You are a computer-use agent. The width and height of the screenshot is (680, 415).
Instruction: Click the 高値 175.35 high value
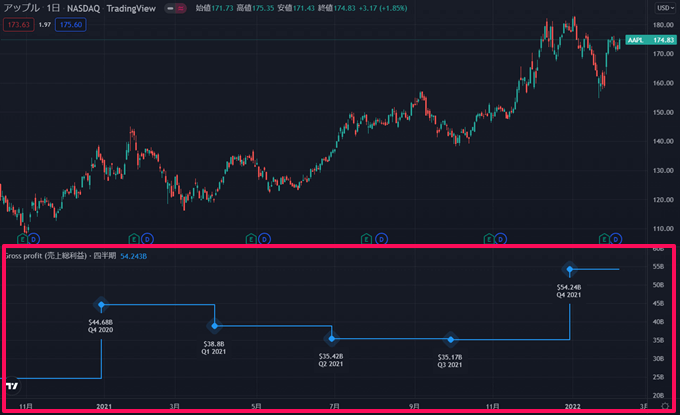255,8
